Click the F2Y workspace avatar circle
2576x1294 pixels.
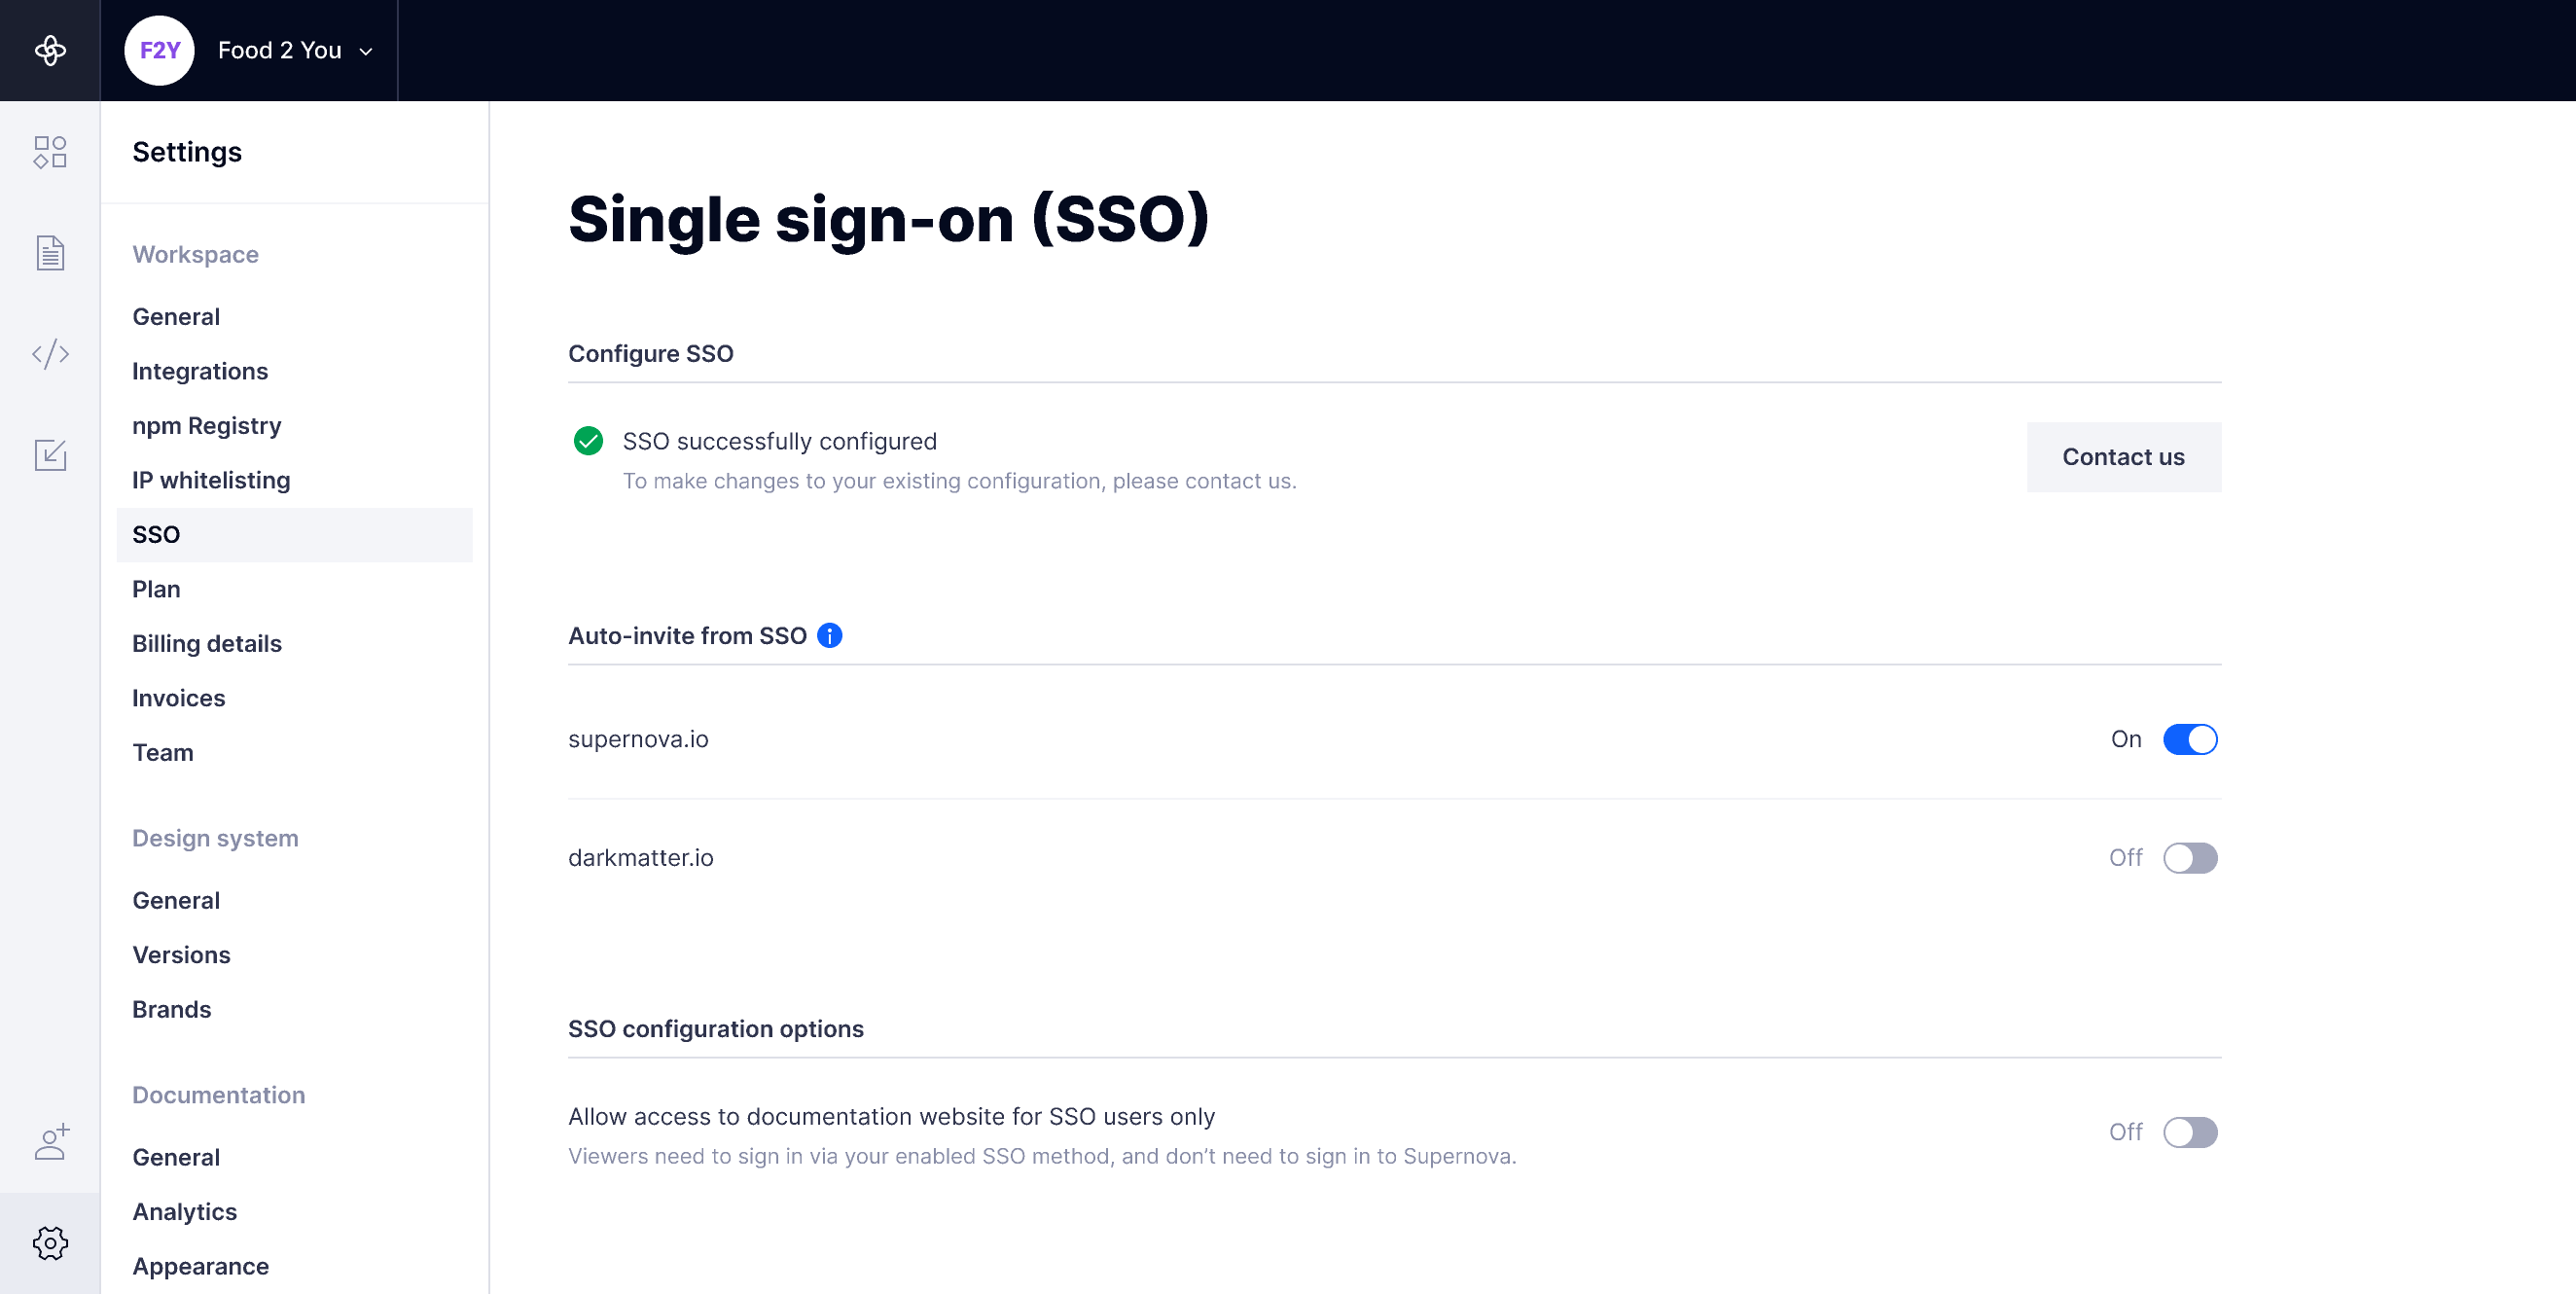[159, 50]
